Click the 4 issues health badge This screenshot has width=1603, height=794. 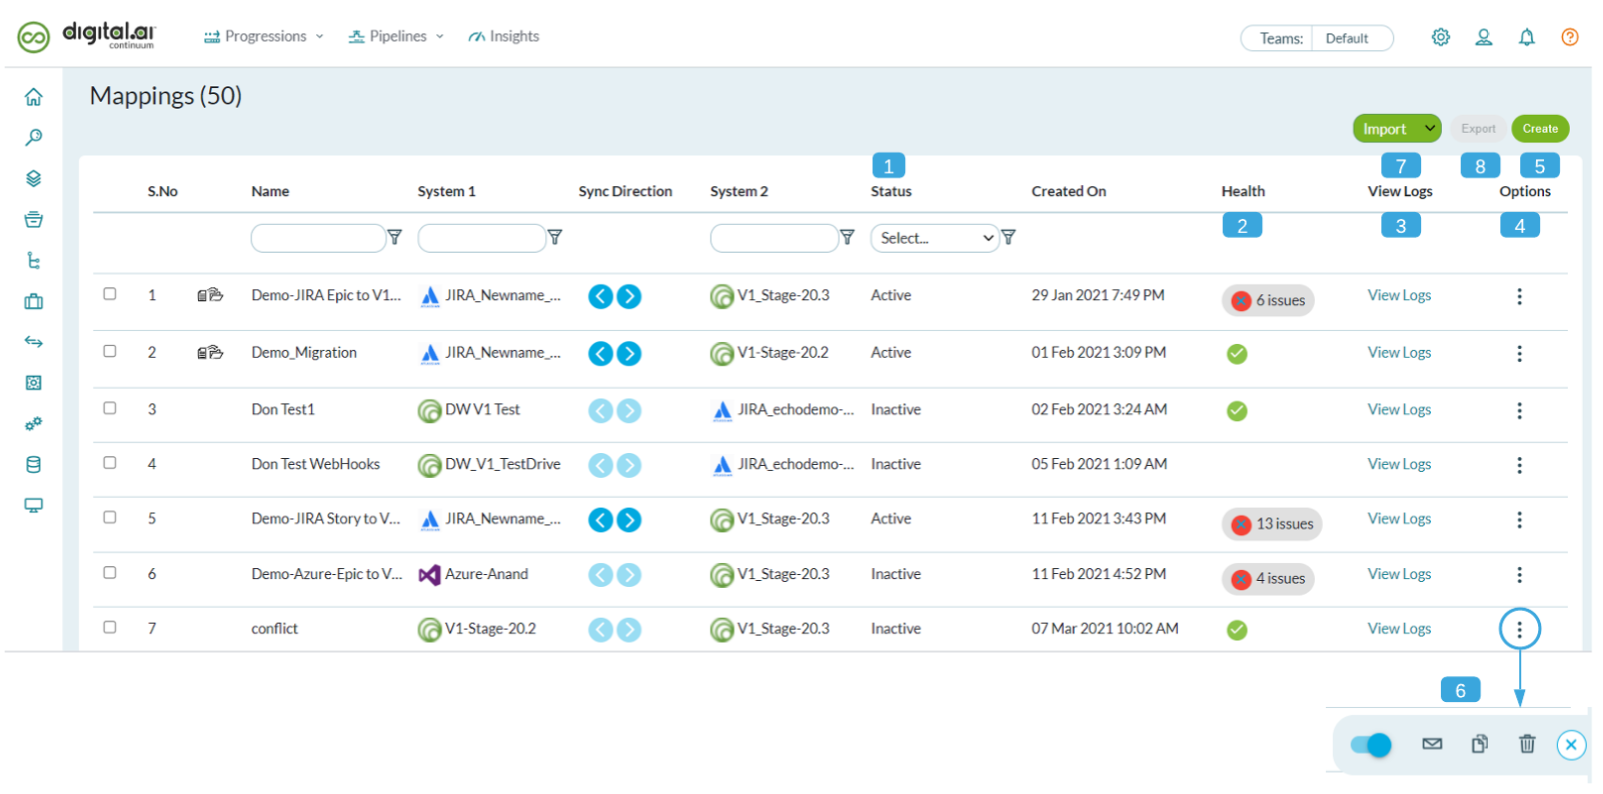pos(1268,579)
